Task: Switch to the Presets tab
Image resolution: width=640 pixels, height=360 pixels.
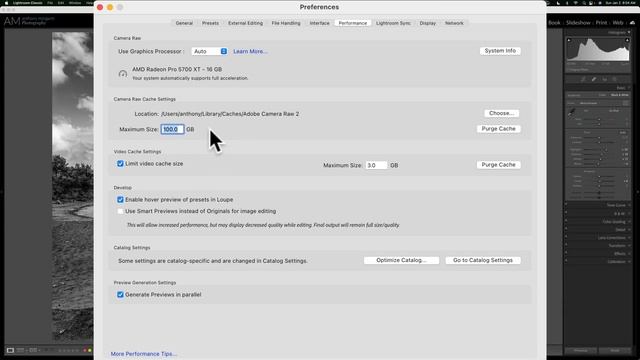Action: (210, 23)
